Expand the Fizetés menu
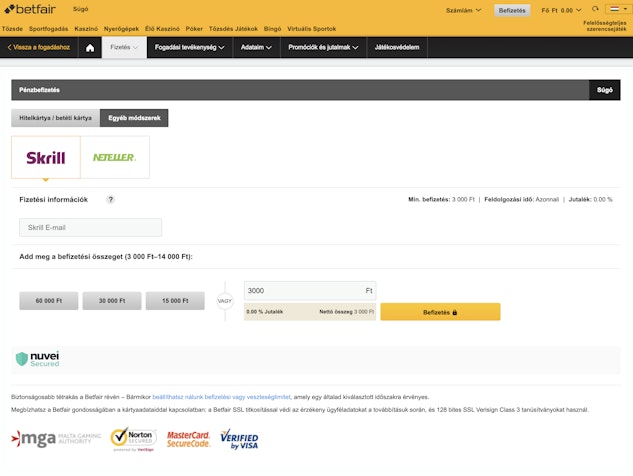The image size is (633, 476). point(124,47)
